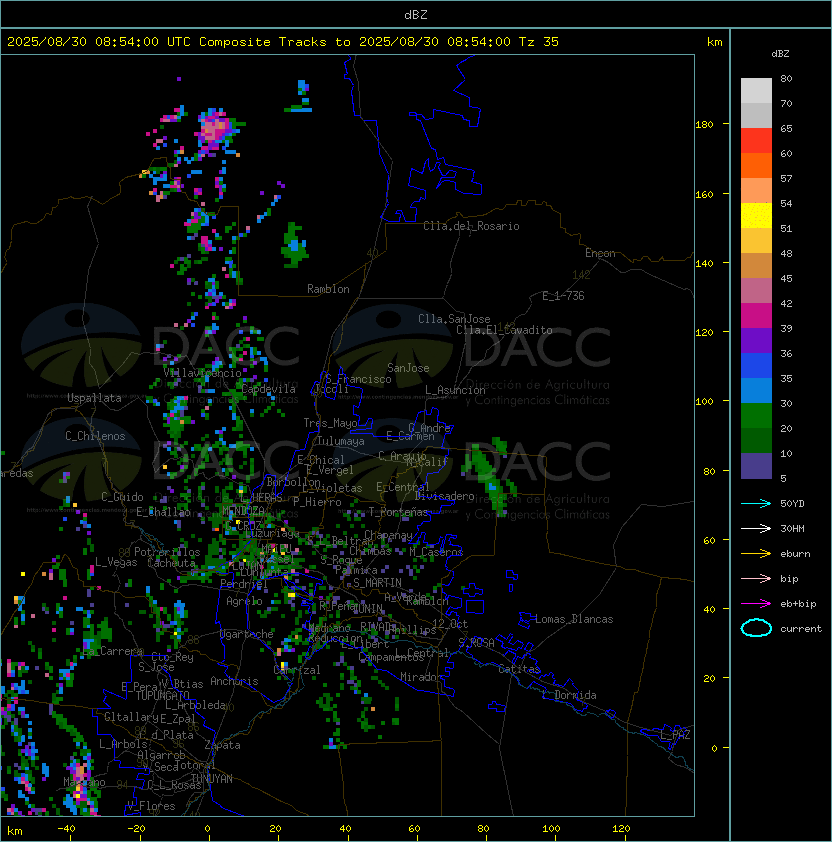Pick the slate 5-10 dBZ color swatch
This screenshot has height=842, width=832.
pos(756,466)
